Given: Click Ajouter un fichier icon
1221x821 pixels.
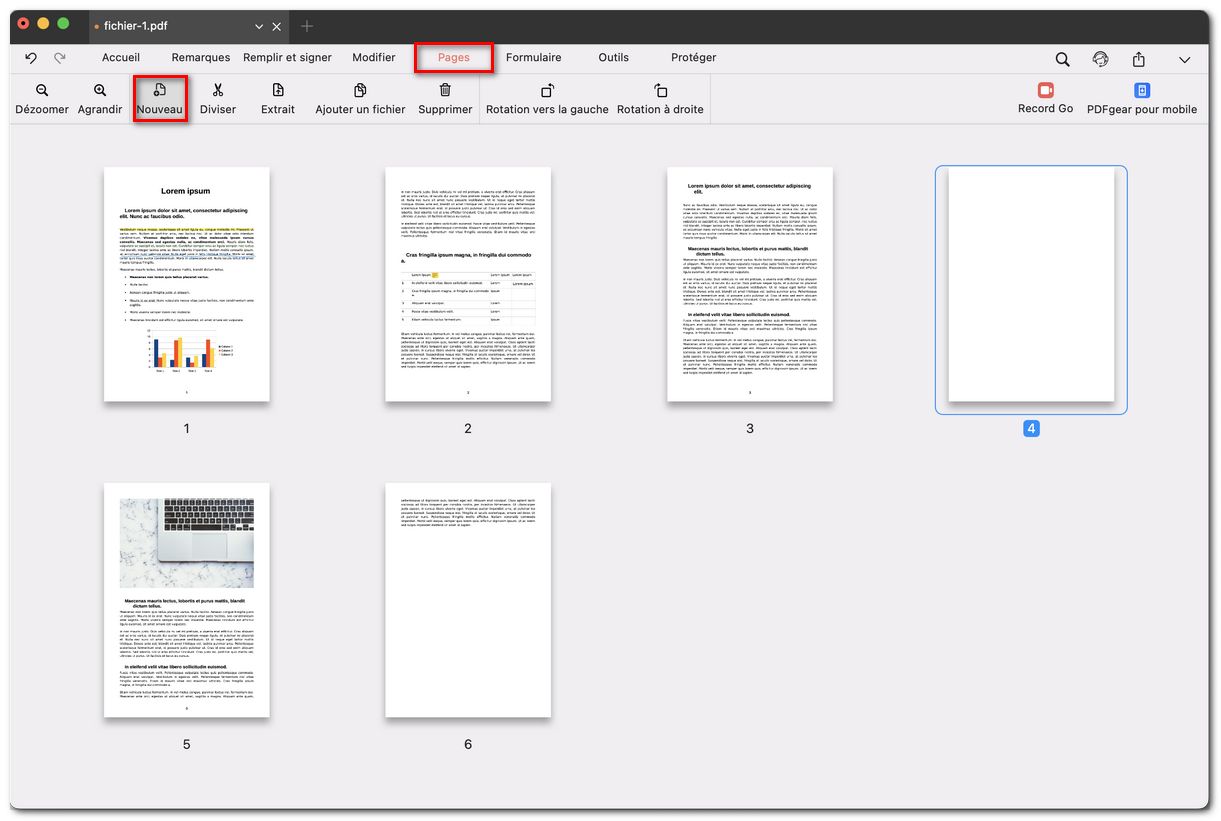Looking at the screenshot, I should (x=360, y=91).
